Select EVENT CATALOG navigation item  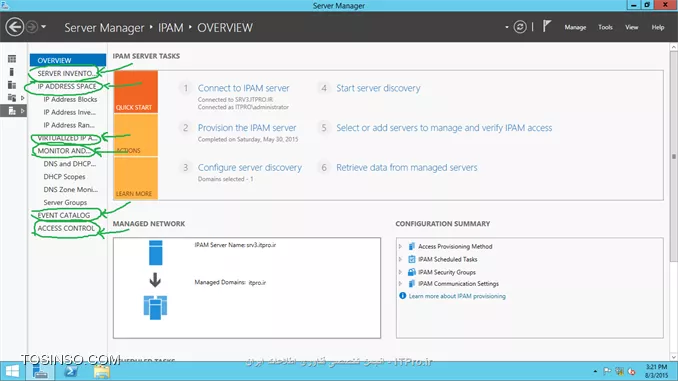tap(64, 215)
